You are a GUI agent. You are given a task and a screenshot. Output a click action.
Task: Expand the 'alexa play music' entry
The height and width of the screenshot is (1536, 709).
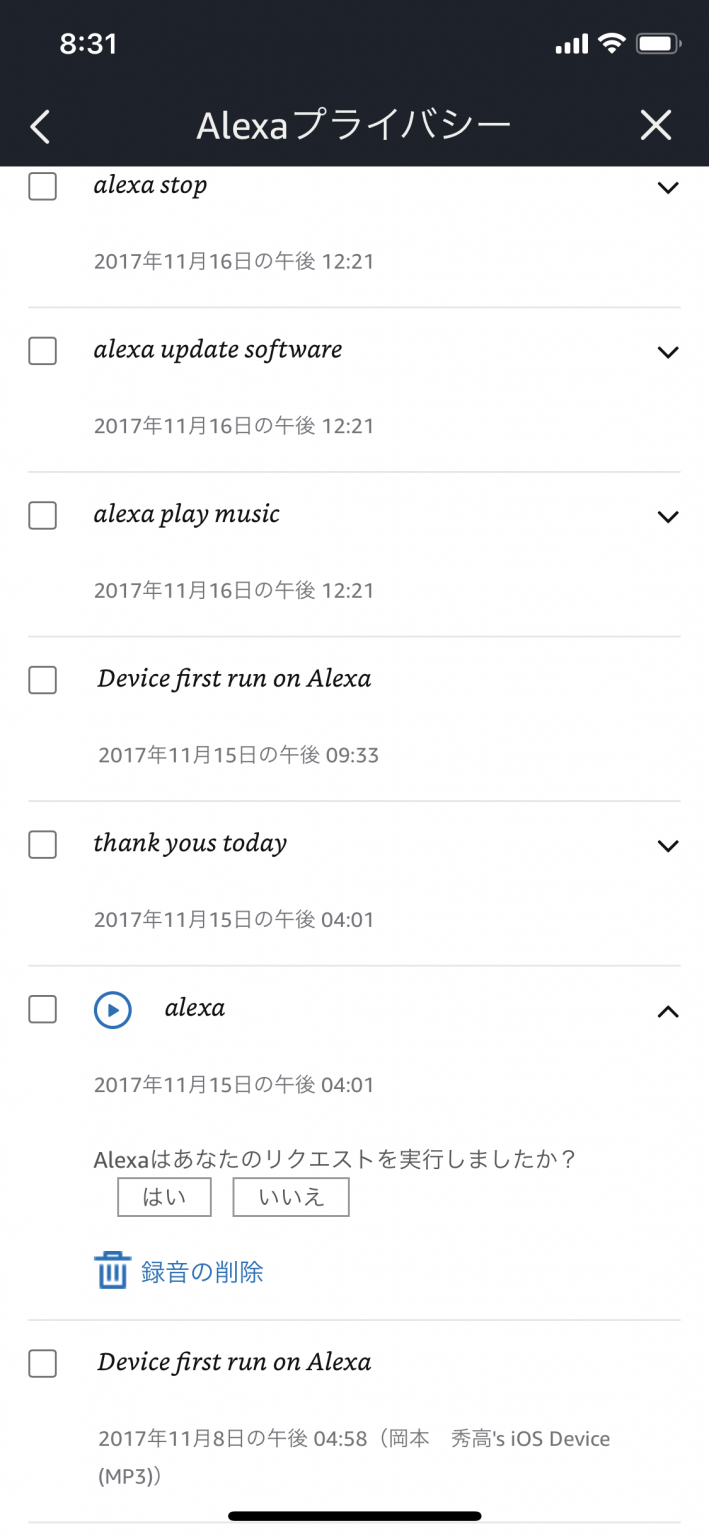tap(667, 517)
